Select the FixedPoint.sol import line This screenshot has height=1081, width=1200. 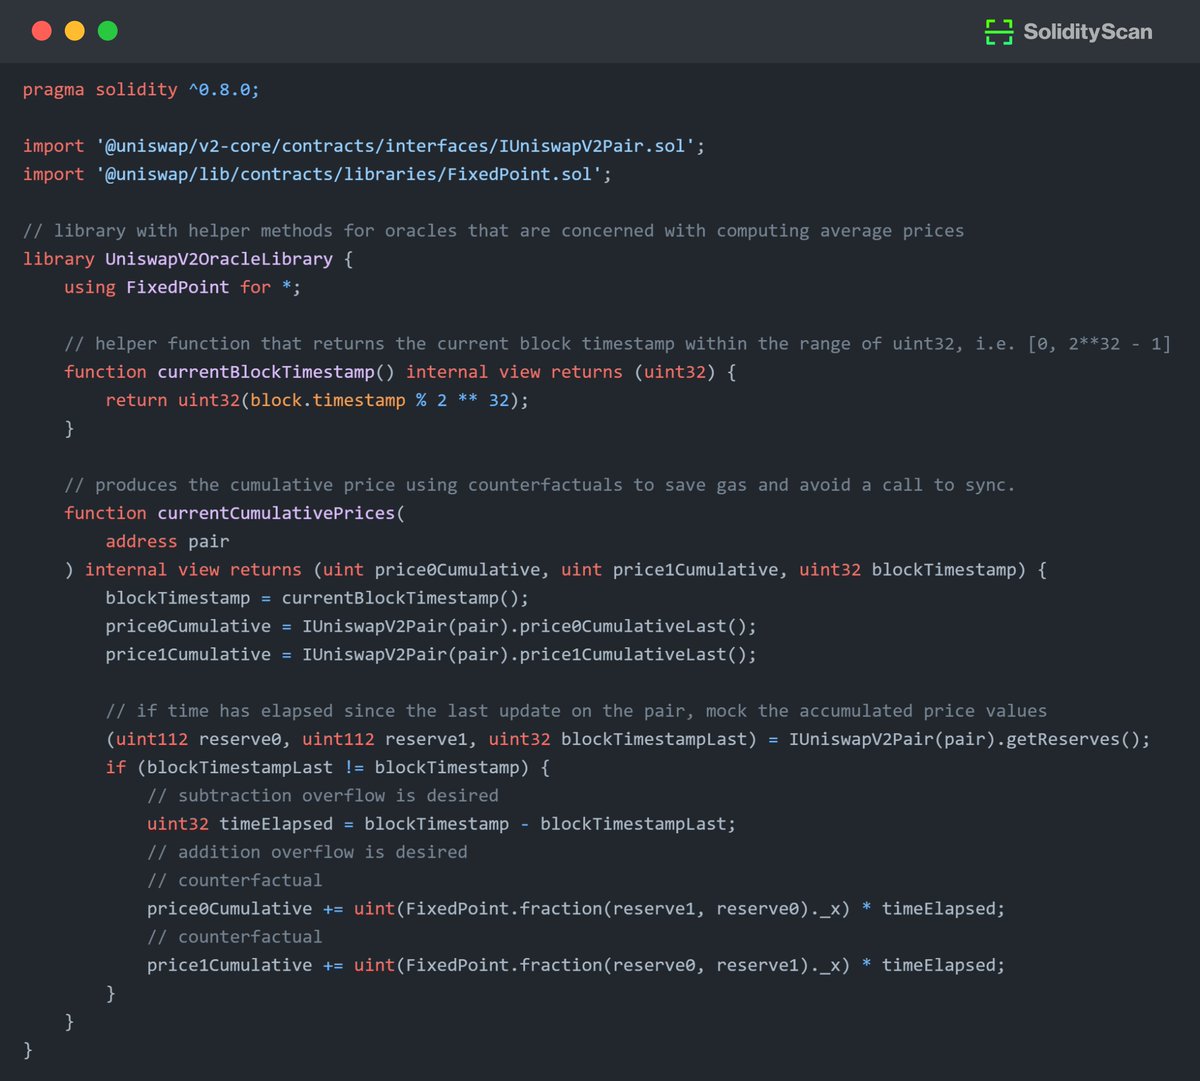[x=318, y=174]
